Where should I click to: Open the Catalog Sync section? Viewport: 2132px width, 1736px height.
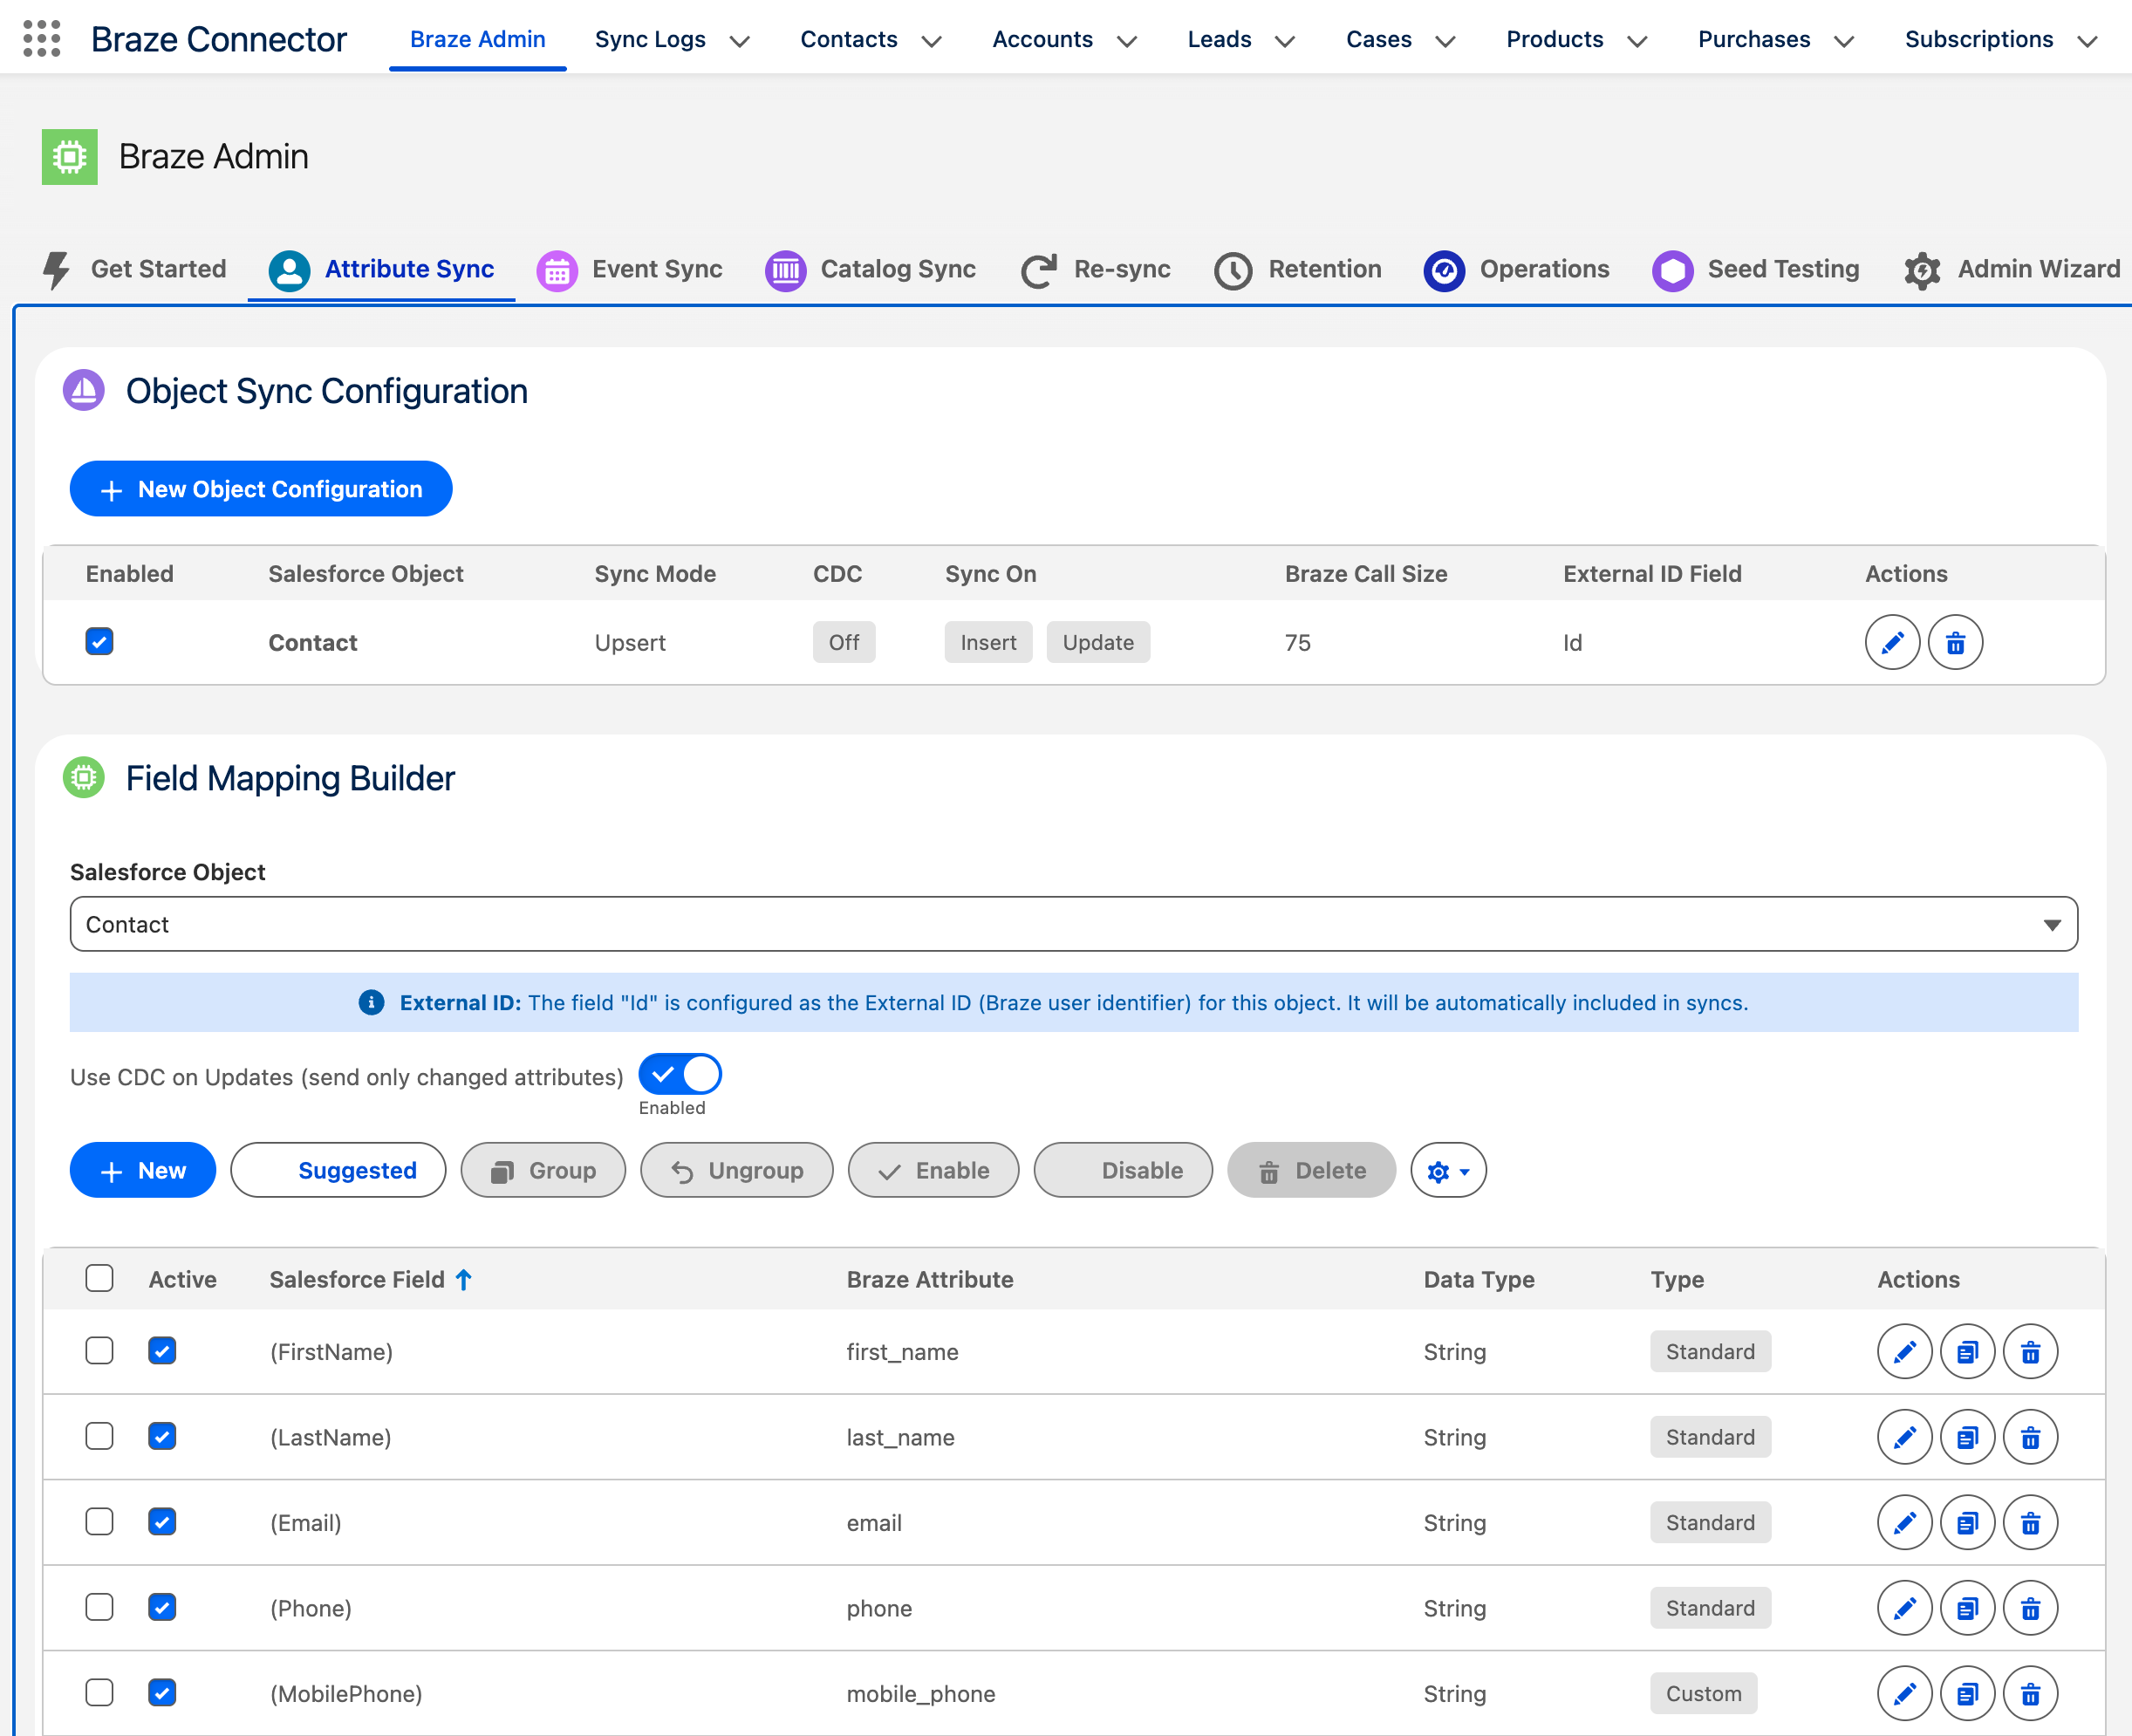pos(785,269)
